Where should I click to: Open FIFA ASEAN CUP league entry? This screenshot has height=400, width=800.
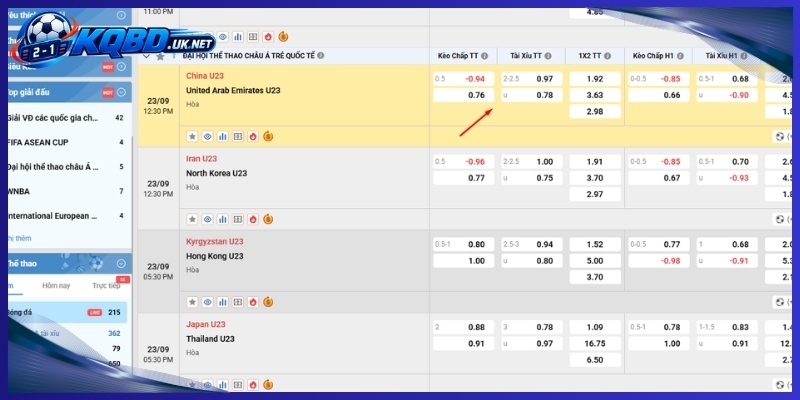pos(68,142)
